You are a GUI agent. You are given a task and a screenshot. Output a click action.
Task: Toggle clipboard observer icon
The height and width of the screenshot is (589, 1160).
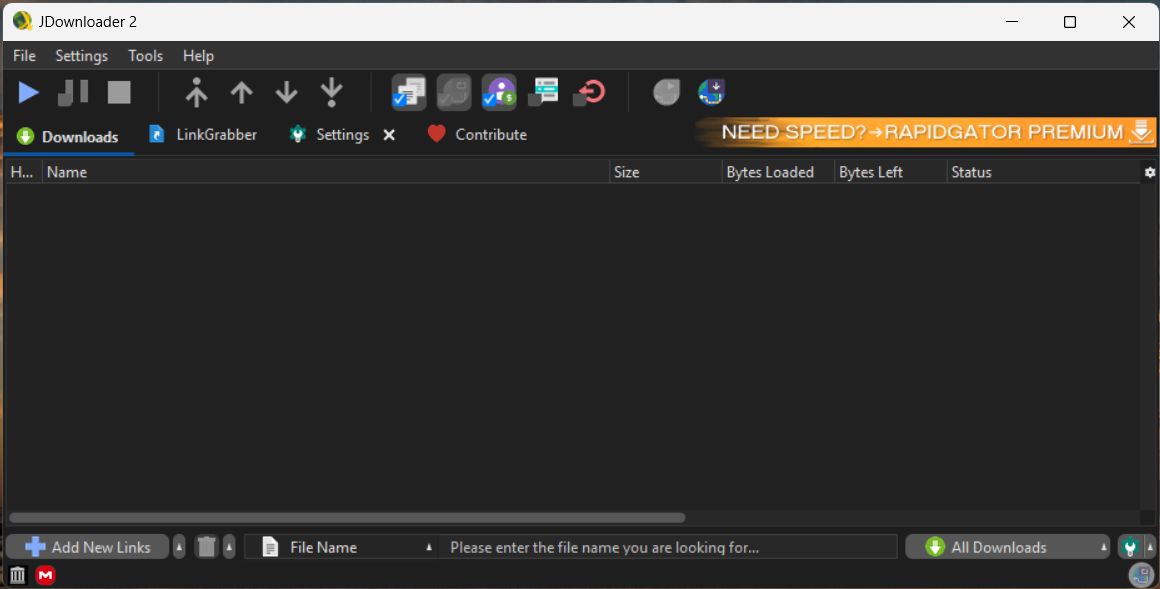408,92
